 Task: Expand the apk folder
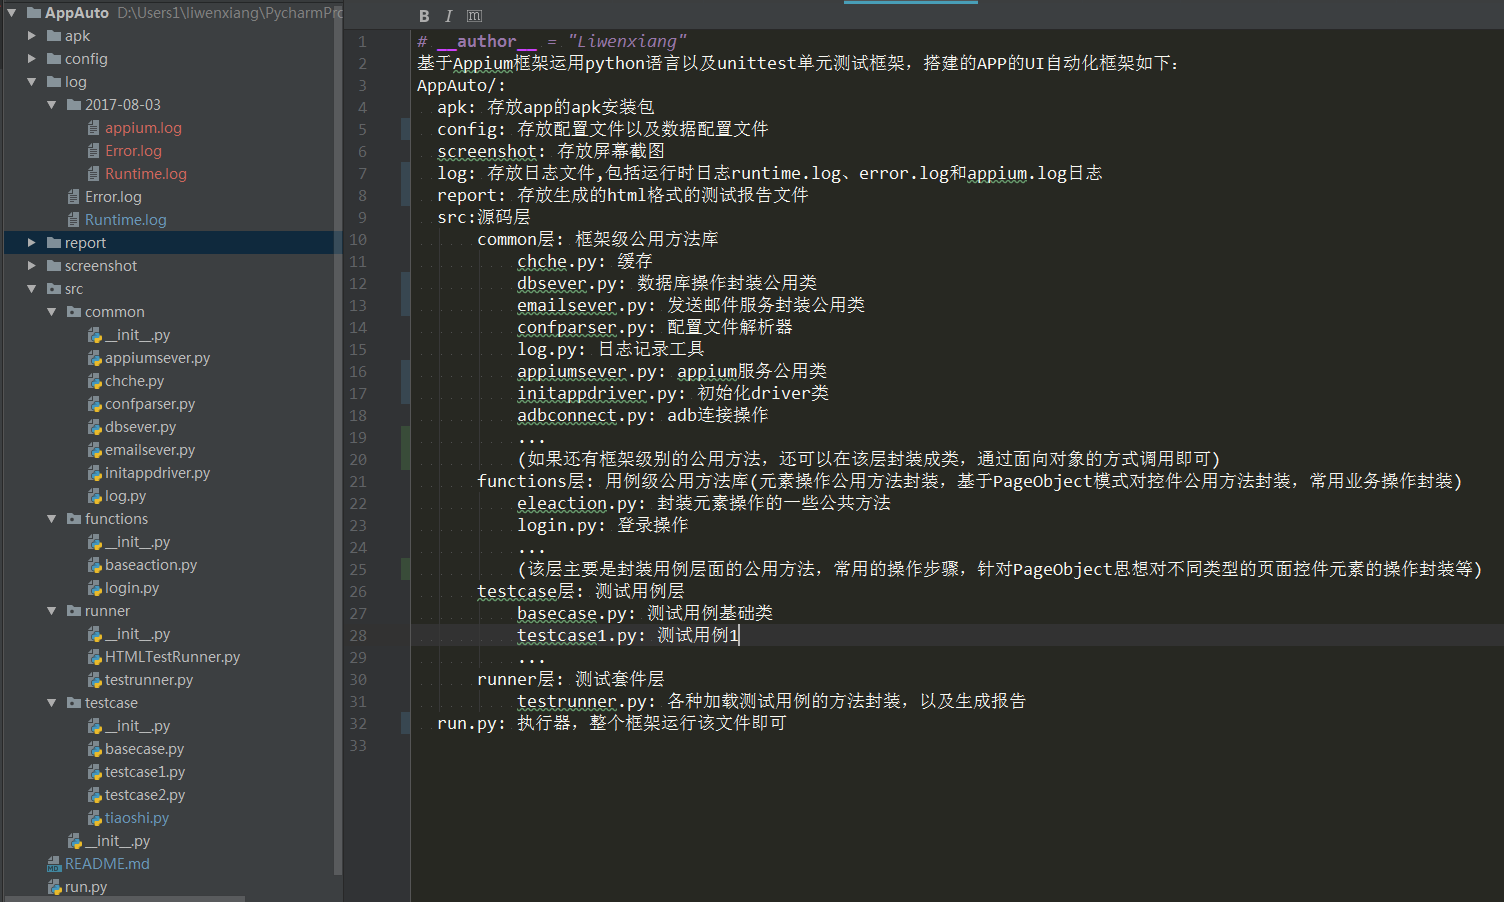(x=32, y=36)
